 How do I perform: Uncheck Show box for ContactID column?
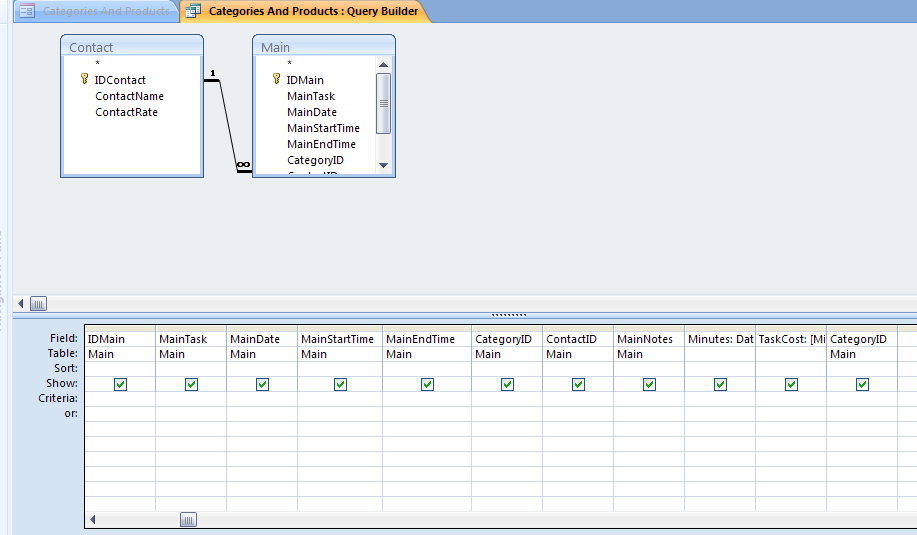point(578,384)
